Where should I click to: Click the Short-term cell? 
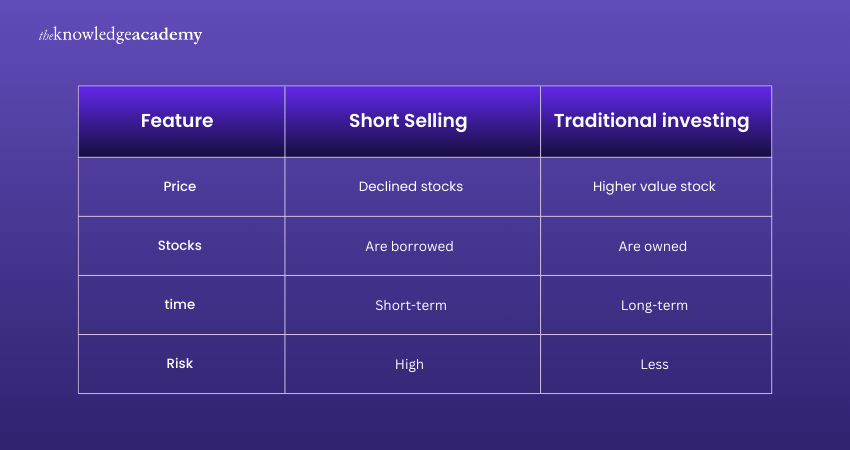410,305
